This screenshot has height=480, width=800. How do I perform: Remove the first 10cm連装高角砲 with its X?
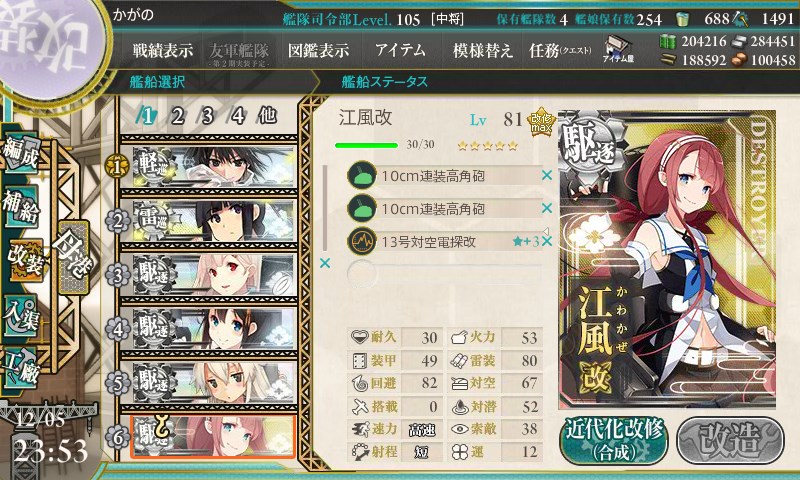[x=546, y=175]
